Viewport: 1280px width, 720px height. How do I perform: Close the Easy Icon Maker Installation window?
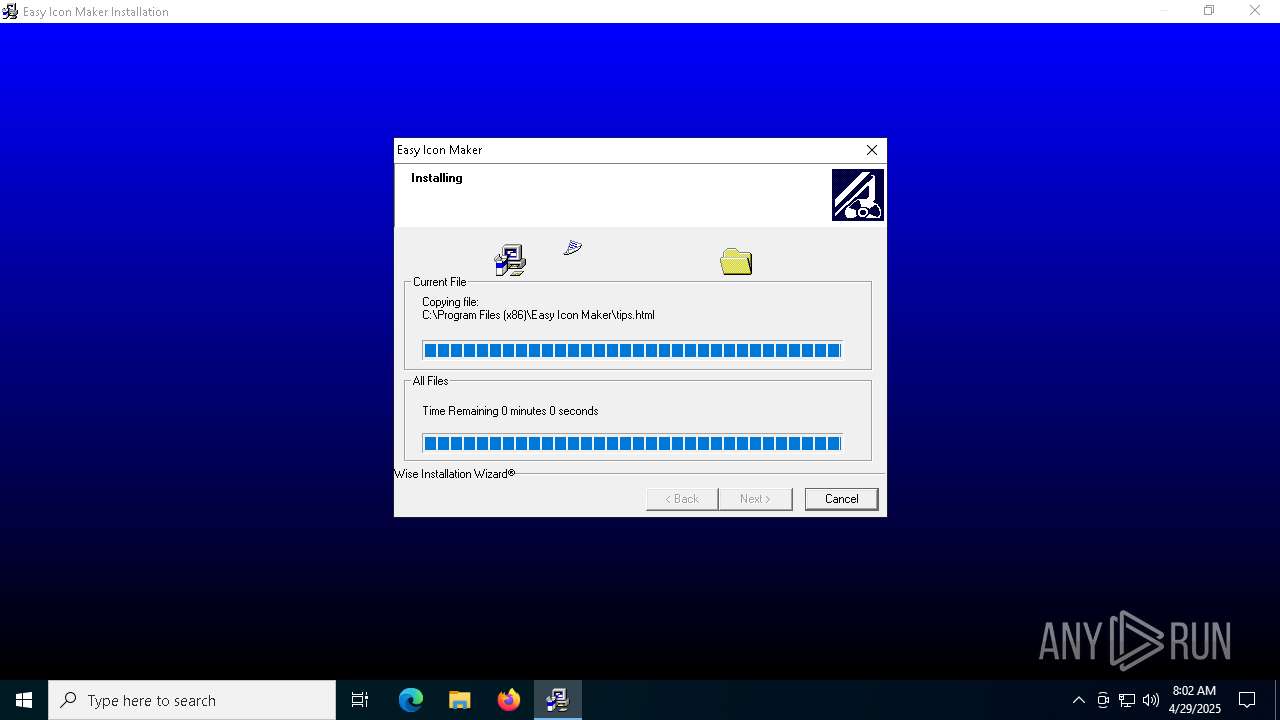pyautogui.click(x=1255, y=11)
